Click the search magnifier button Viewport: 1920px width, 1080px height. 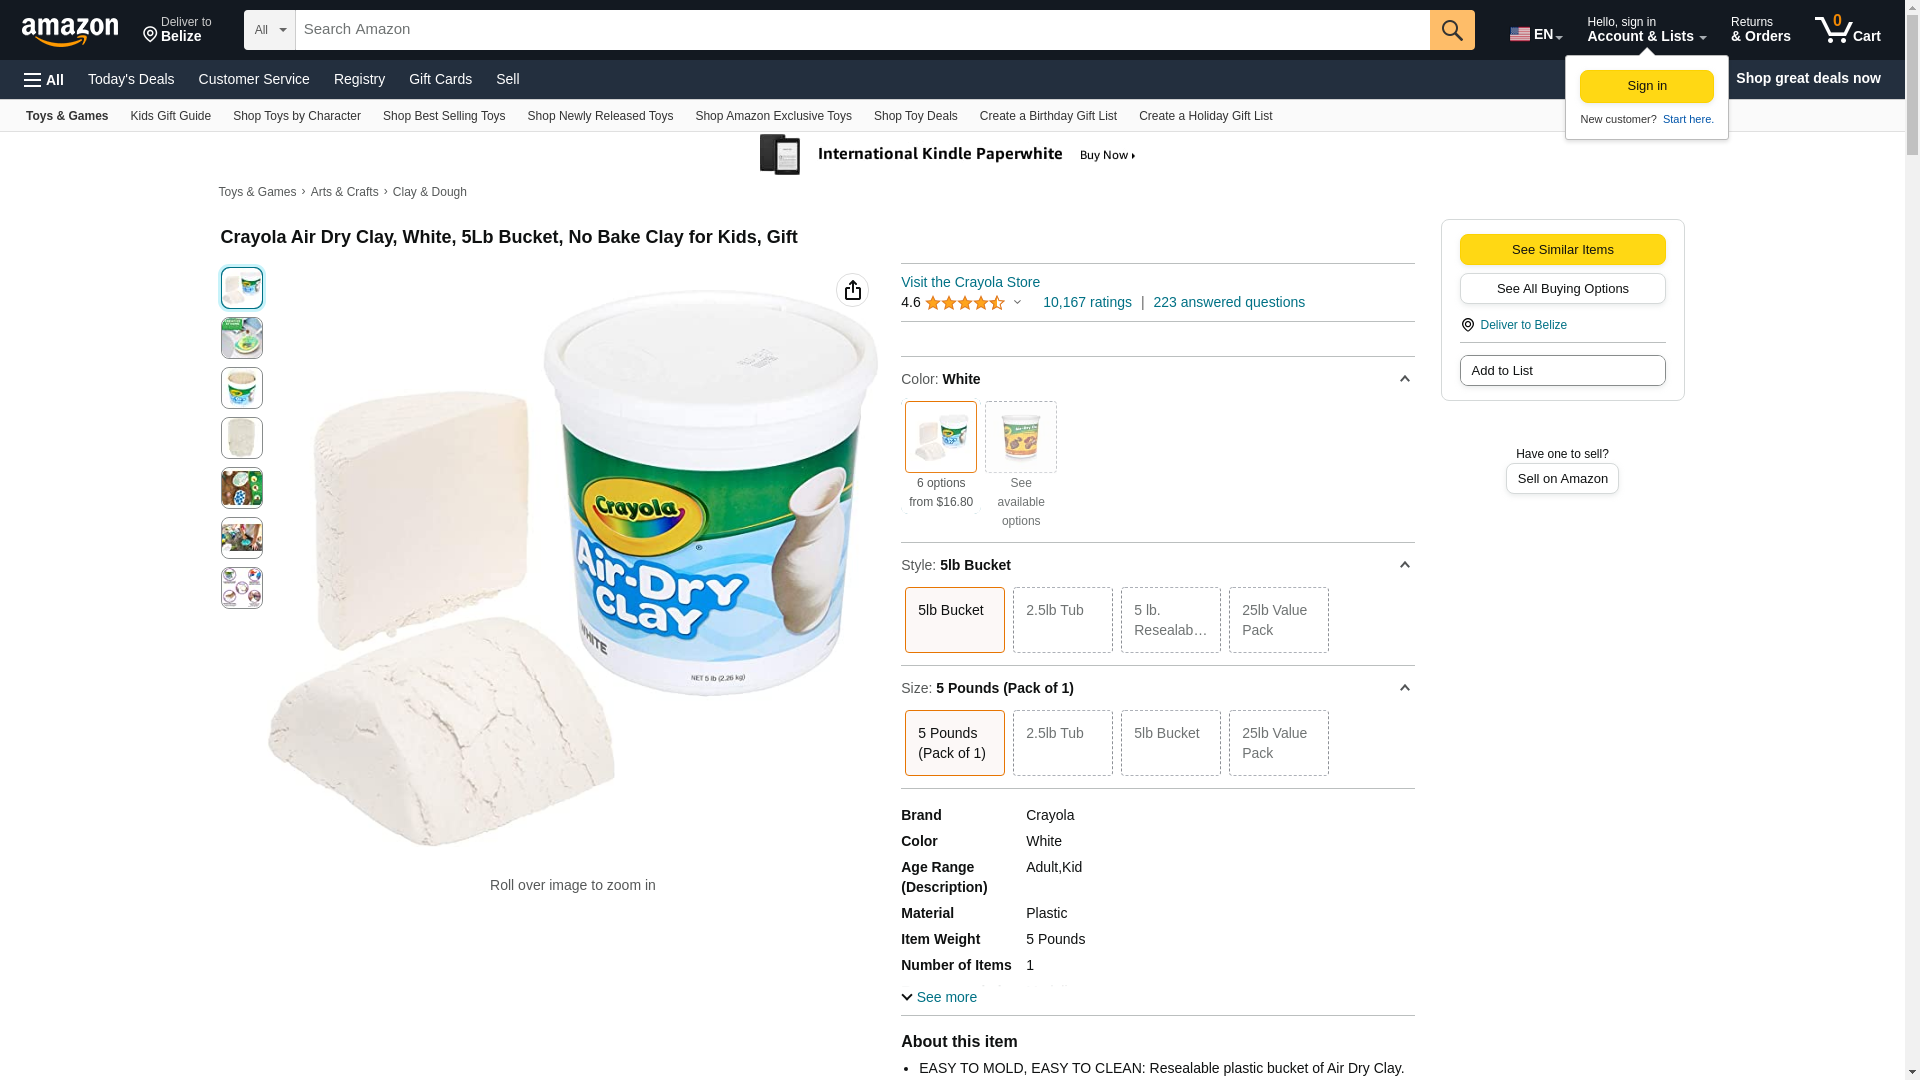pos(1452,30)
